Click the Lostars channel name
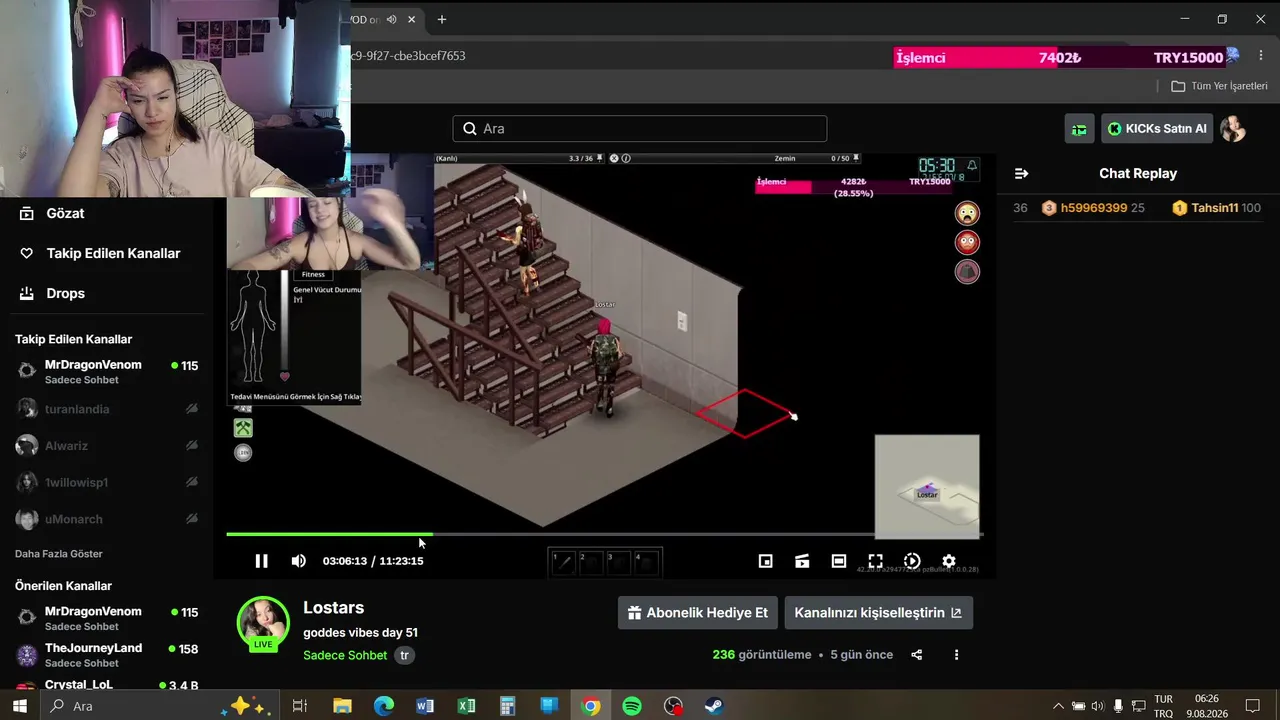The height and width of the screenshot is (720, 1280). point(334,608)
